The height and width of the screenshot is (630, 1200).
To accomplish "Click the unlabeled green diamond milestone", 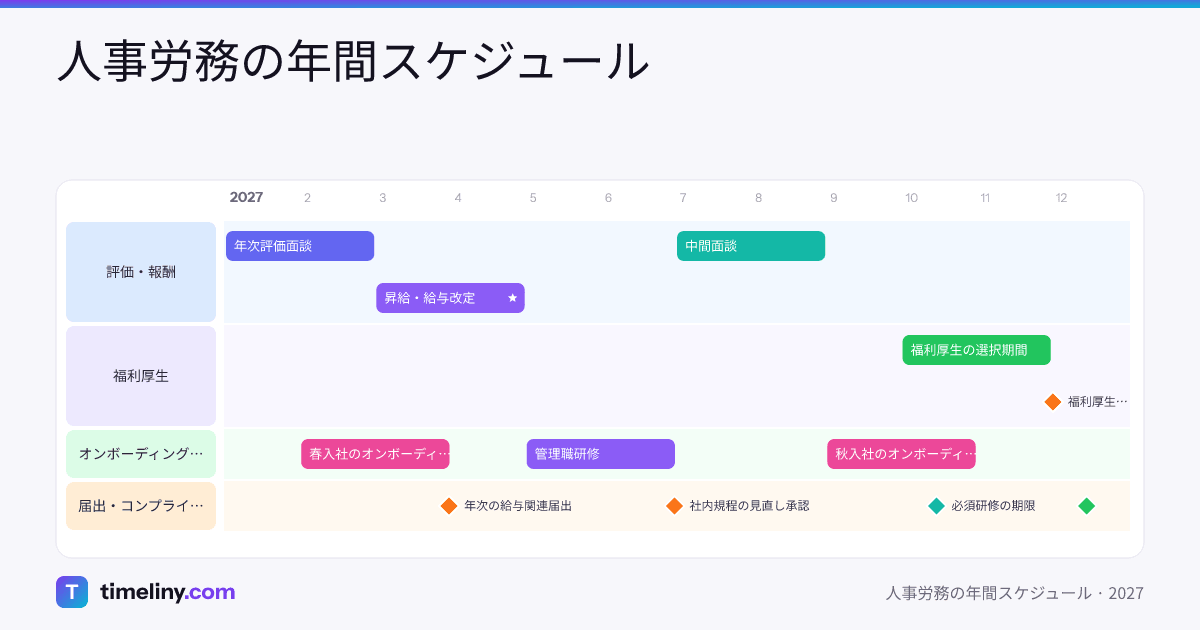I will 1087,506.
